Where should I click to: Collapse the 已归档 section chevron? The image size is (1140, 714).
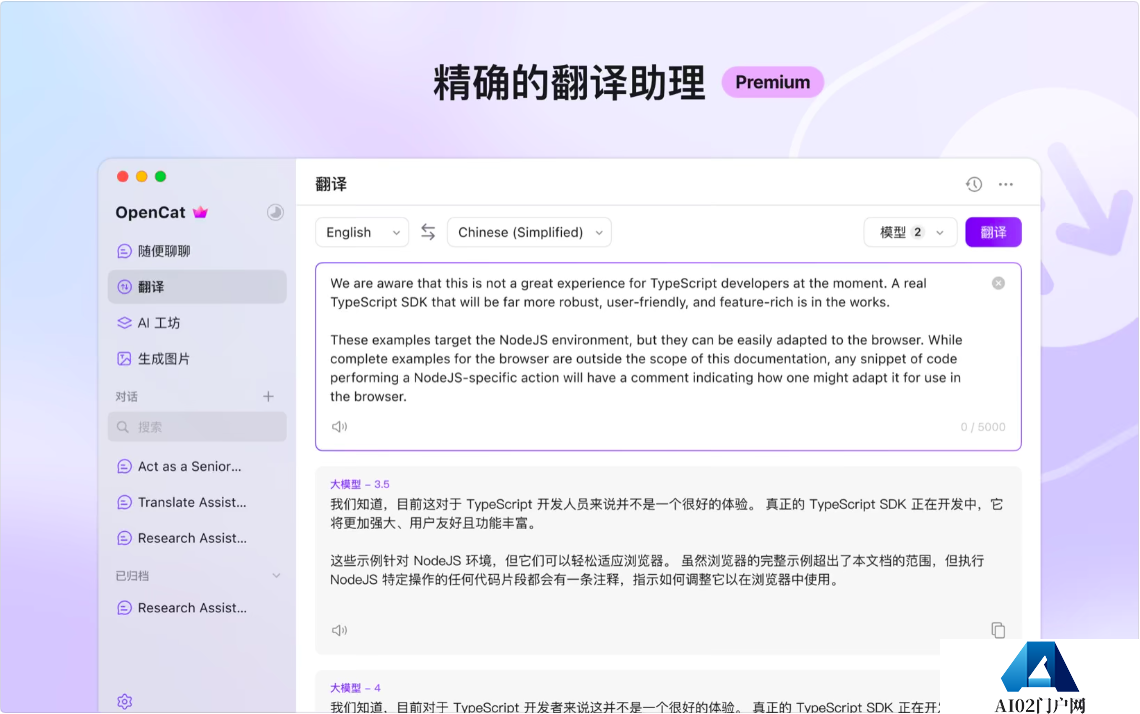(x=276, y=576)
